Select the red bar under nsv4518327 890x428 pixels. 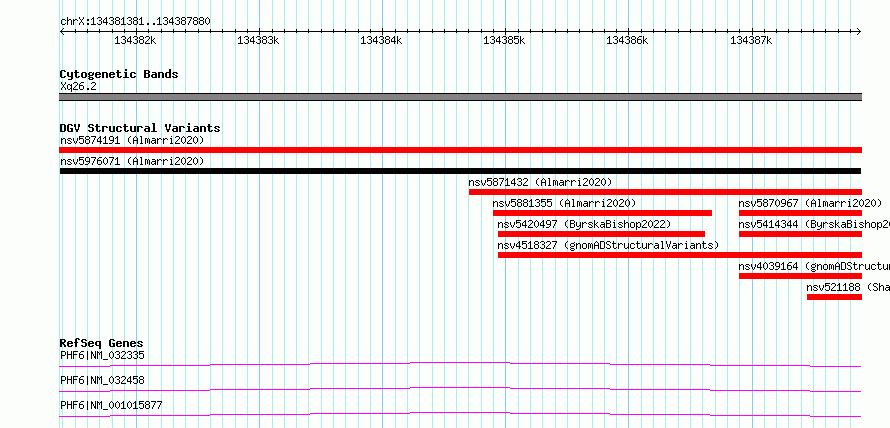pos(679,255)
